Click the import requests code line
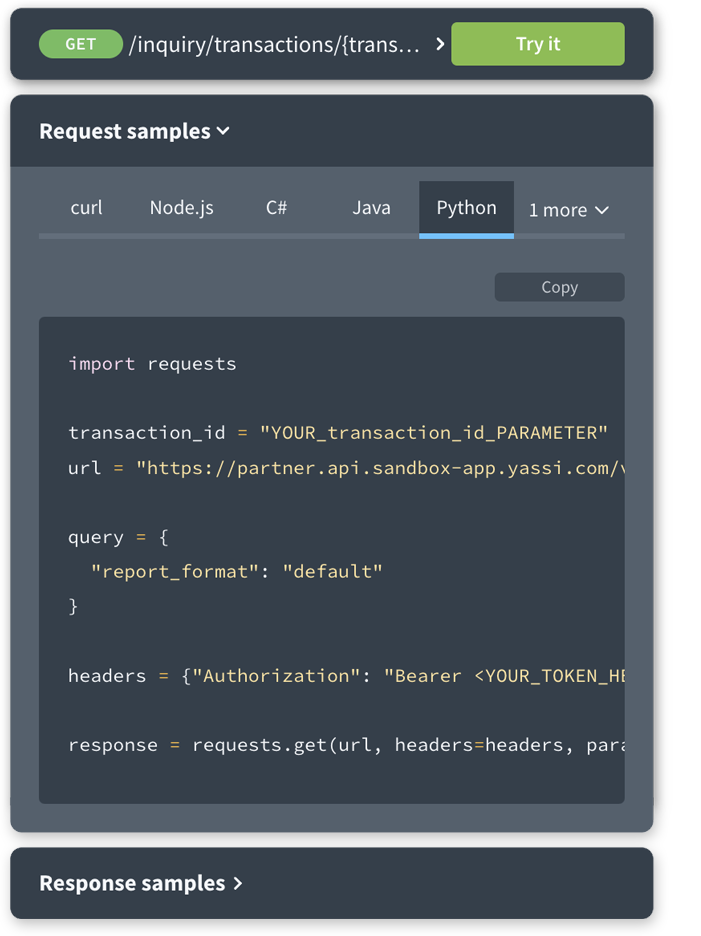 (x=152, y=363)
